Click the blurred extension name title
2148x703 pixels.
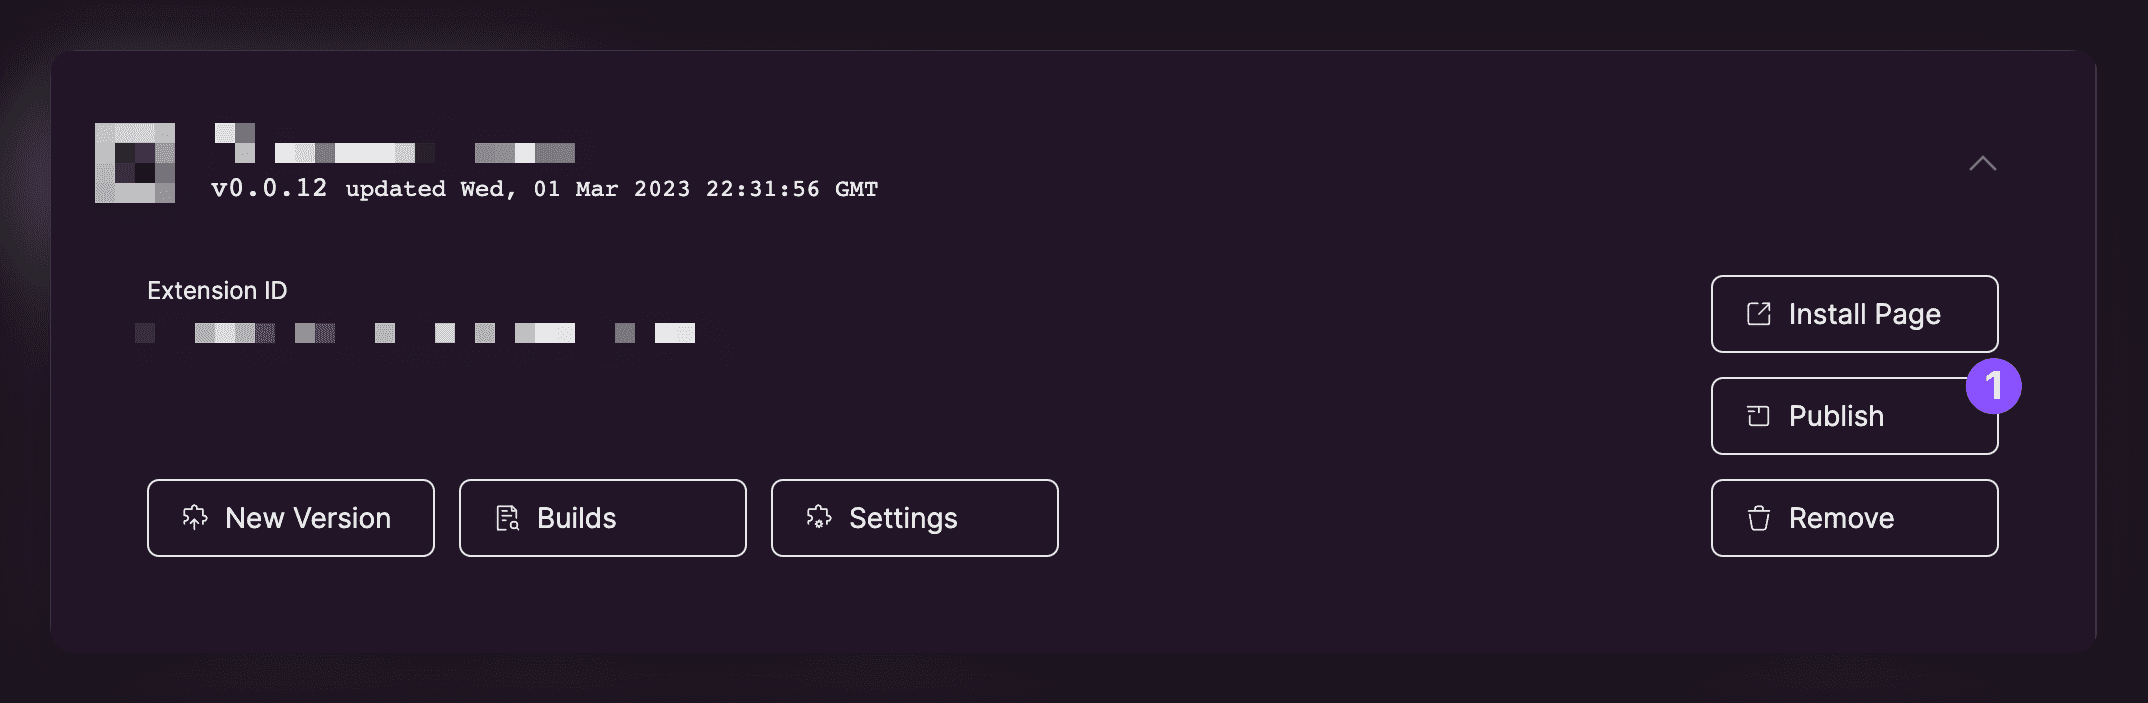tap(395, 147)
